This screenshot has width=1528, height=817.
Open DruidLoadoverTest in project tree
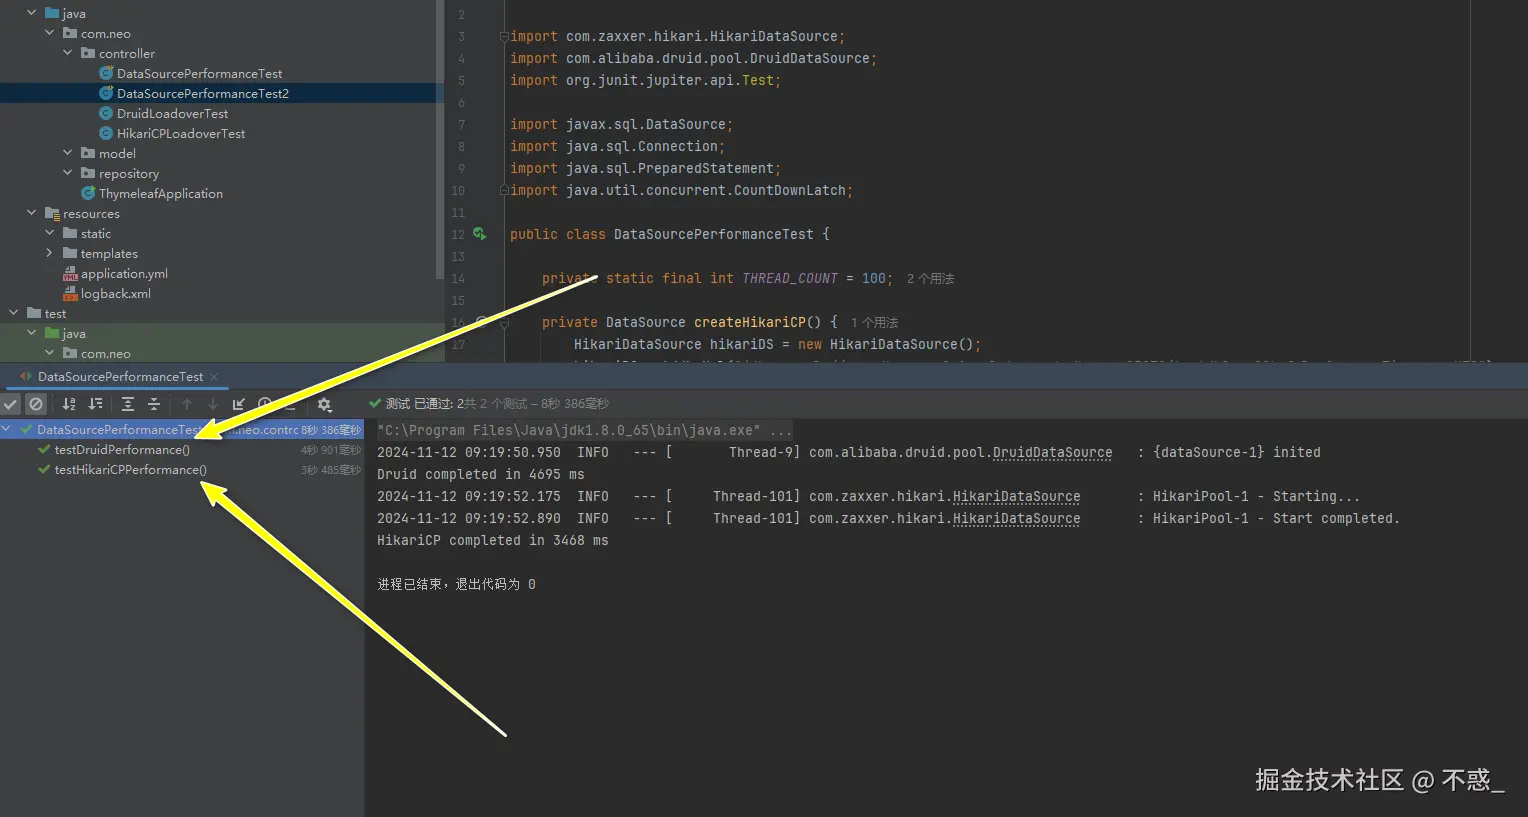click(172, 113)
